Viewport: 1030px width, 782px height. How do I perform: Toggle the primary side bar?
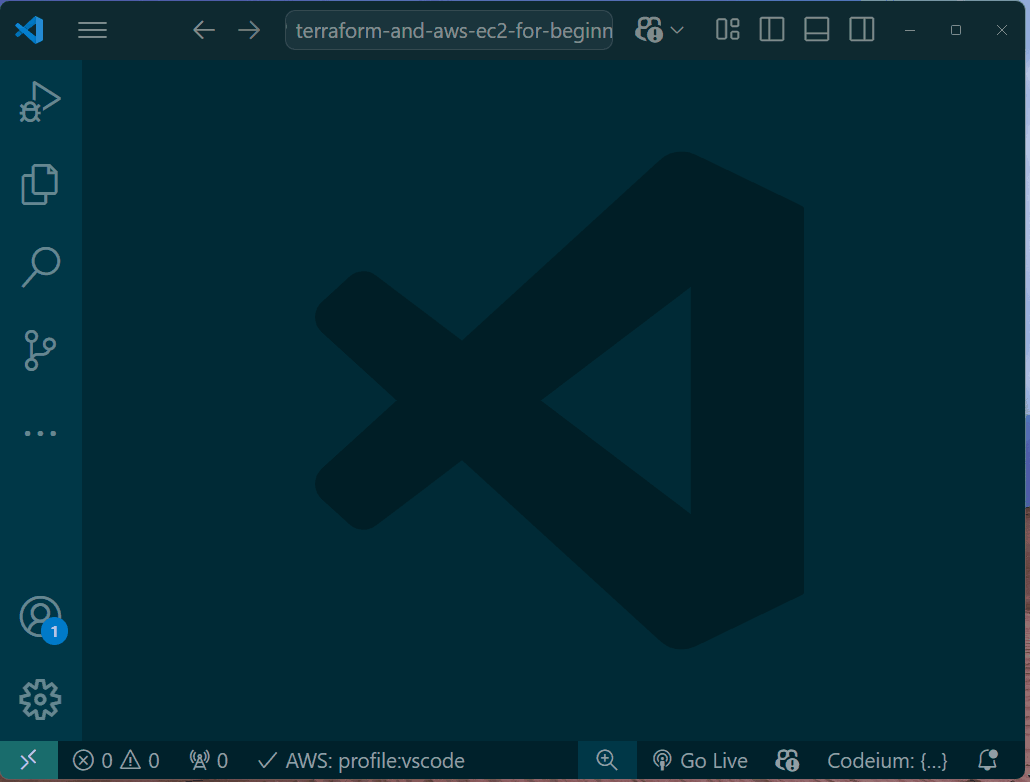point(772,30)
